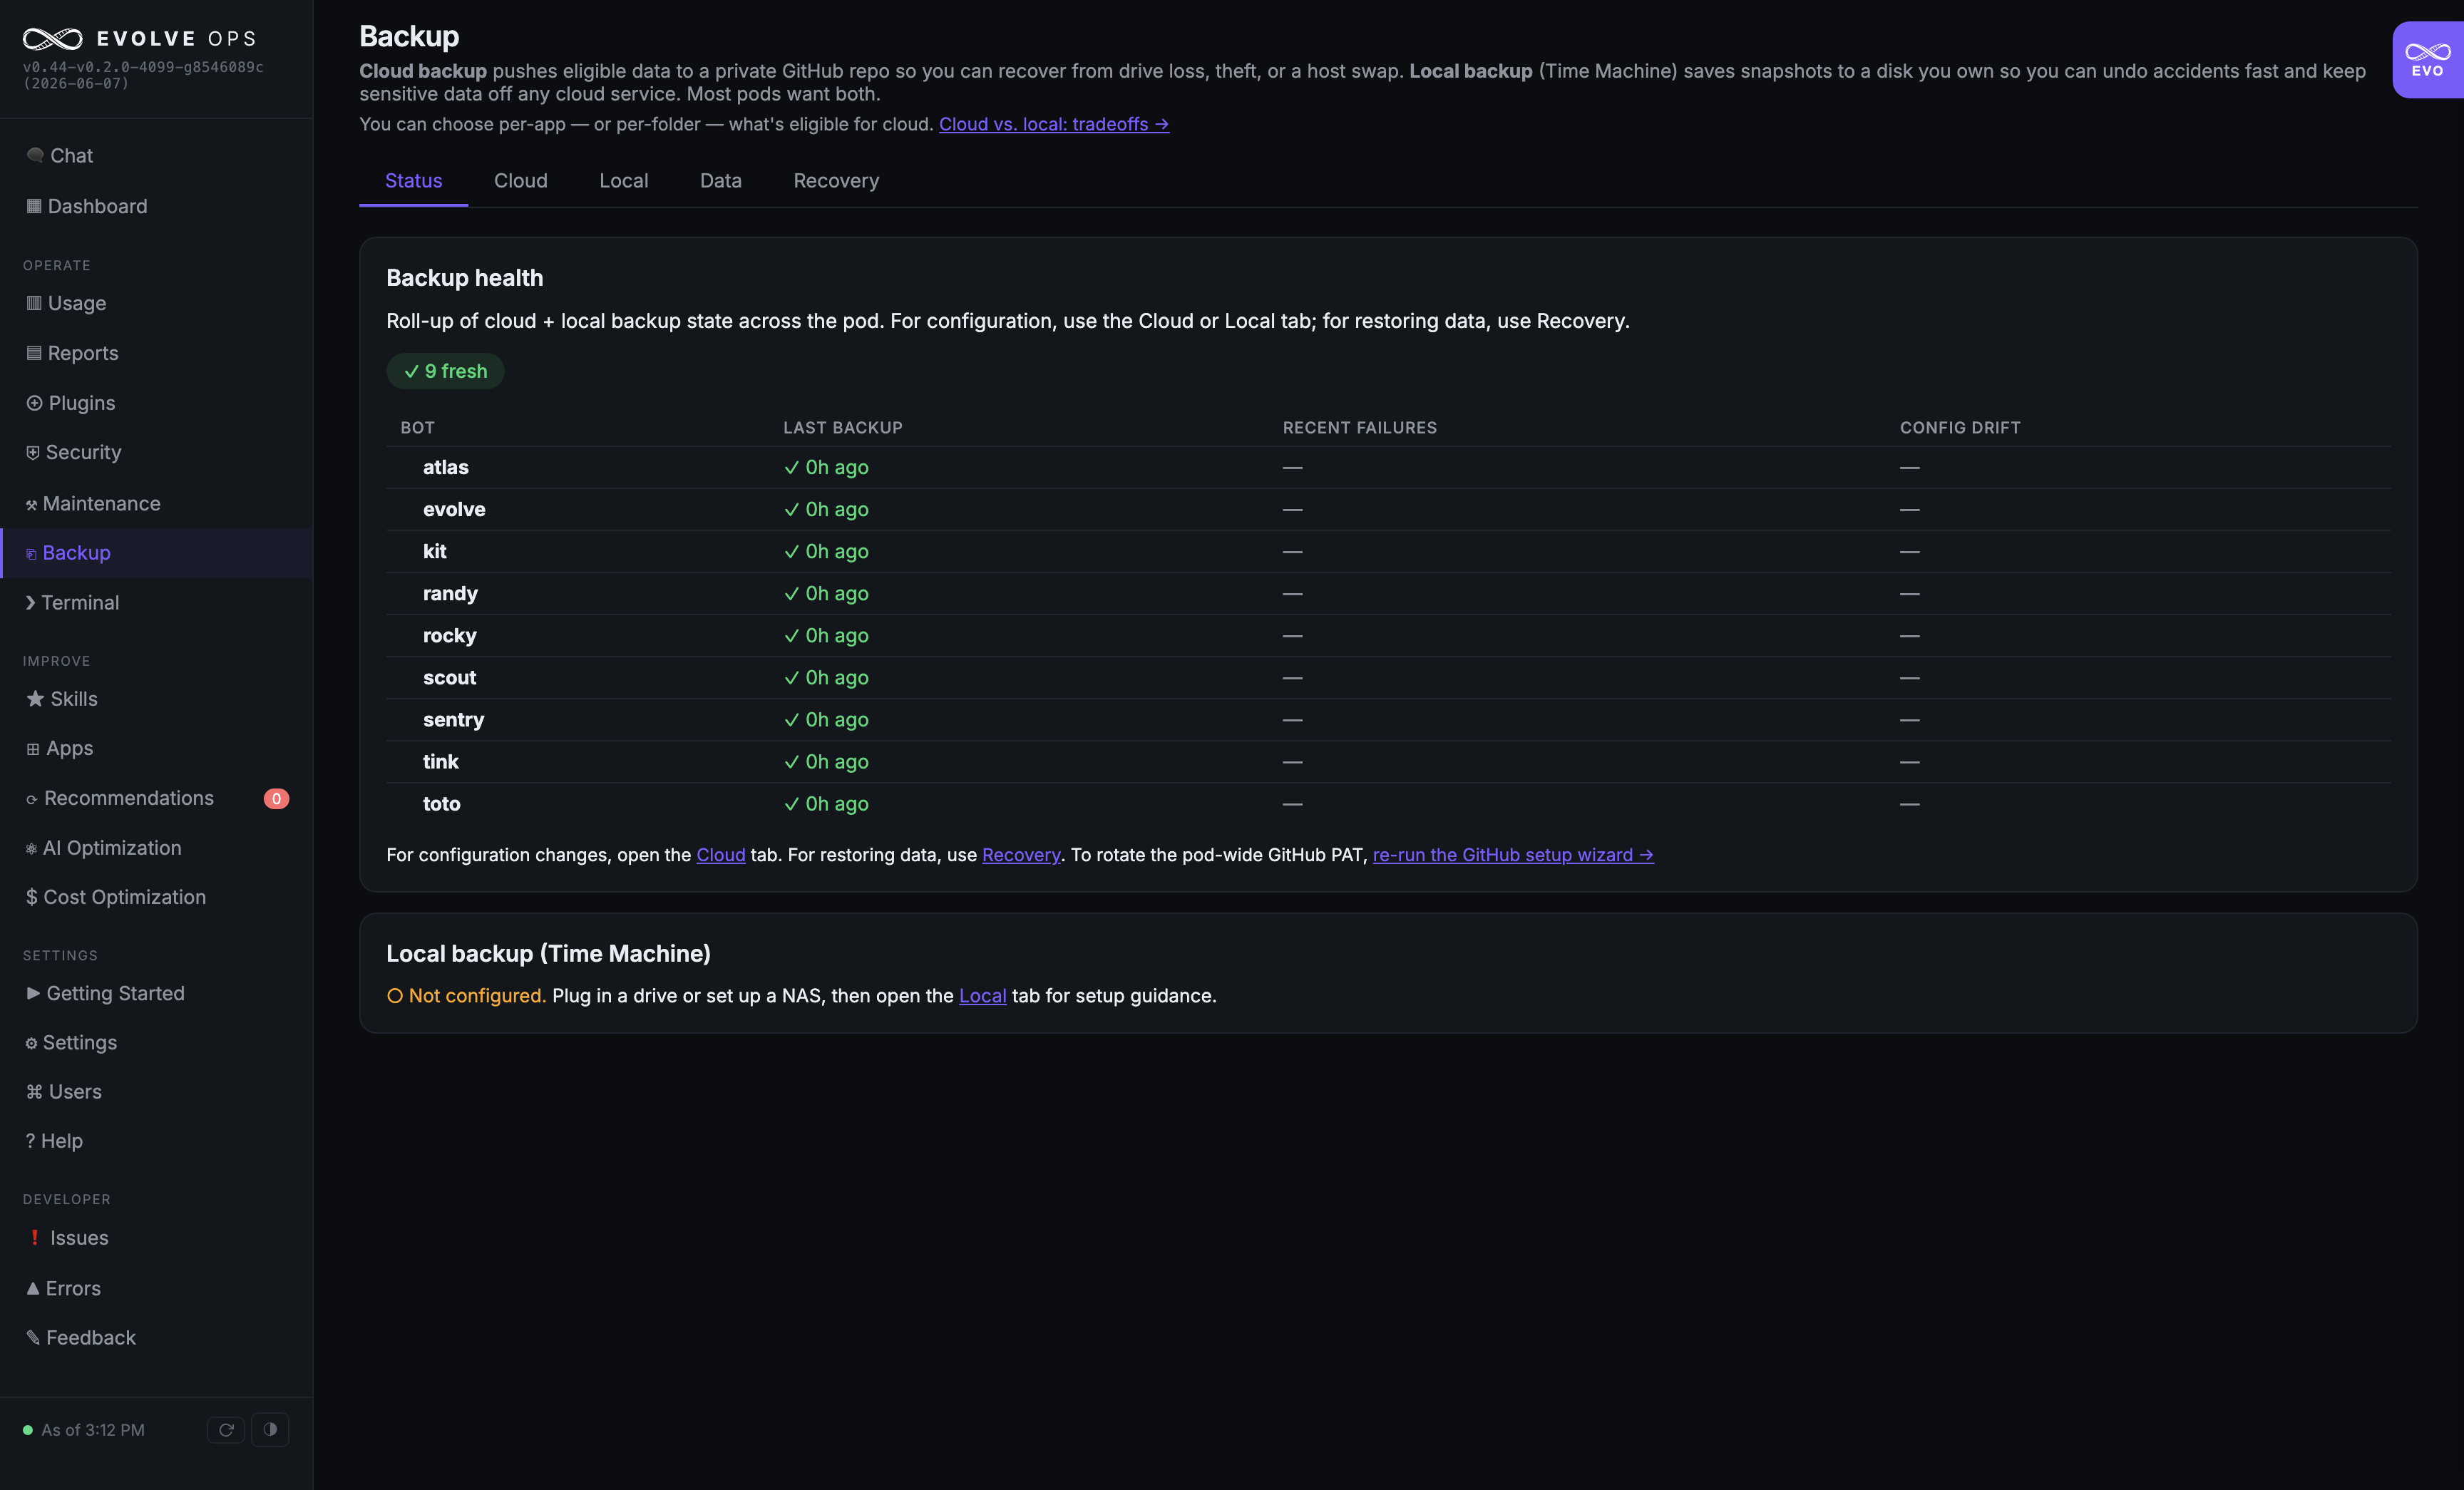Image resolution: width=2464 pixels, height=1490 pixels.
Task: Click the Not configured status text
Action: click(x=466, y=996)
